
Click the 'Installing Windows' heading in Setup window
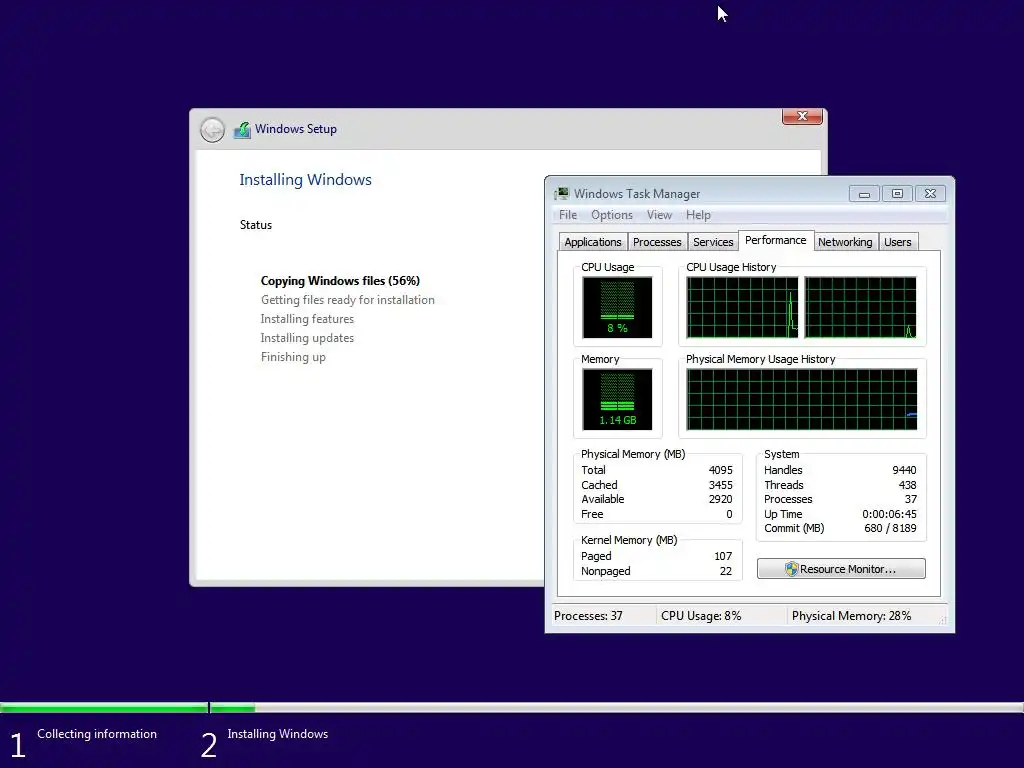(x=305, y=180)
